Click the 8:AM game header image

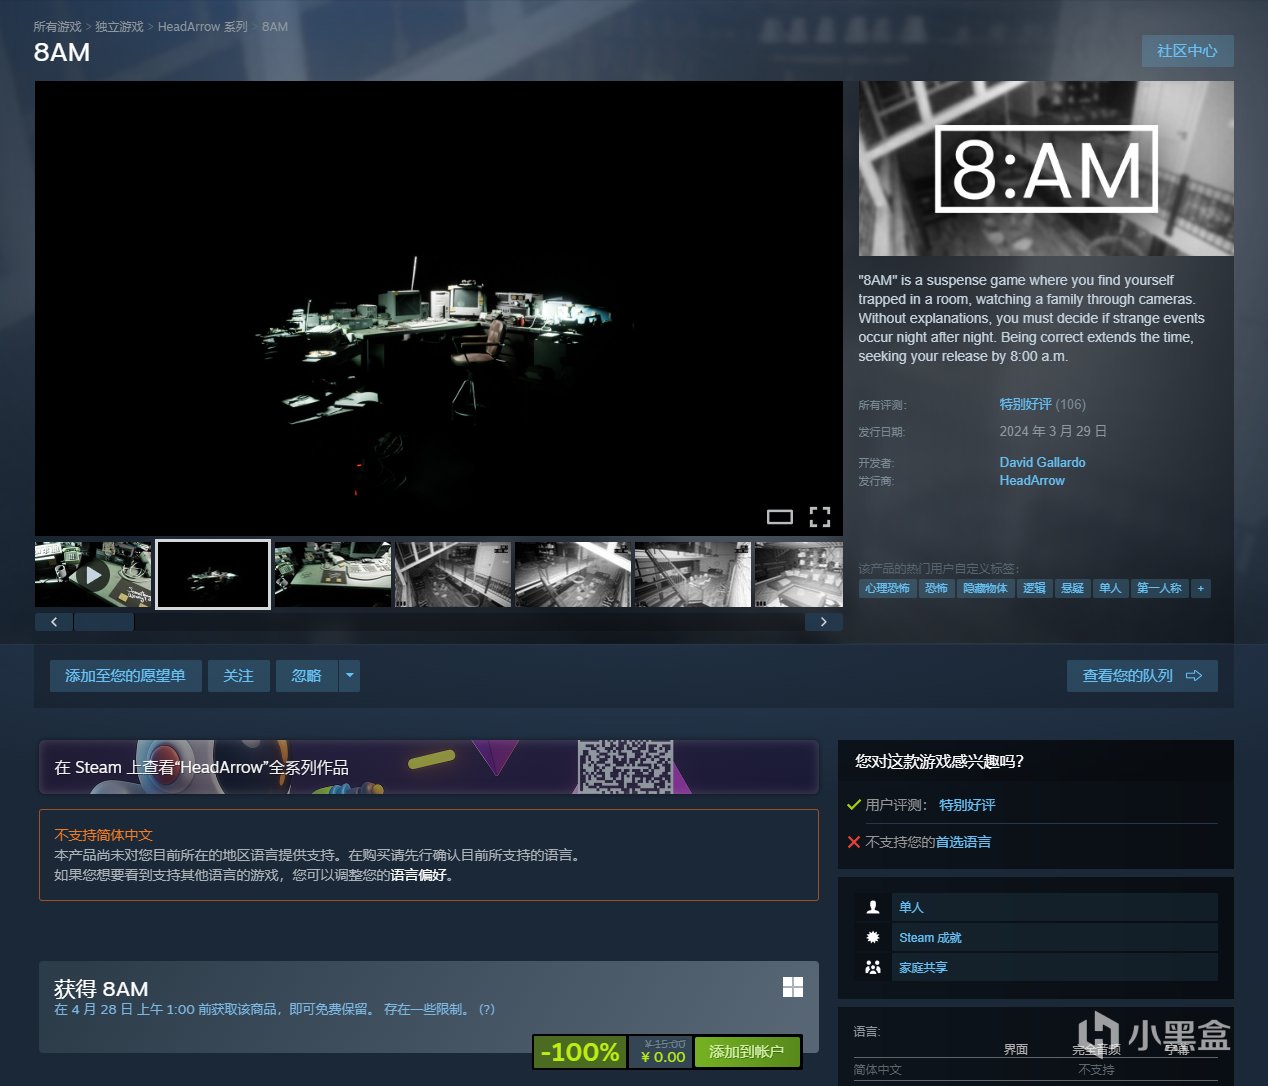pos(1046,168)
